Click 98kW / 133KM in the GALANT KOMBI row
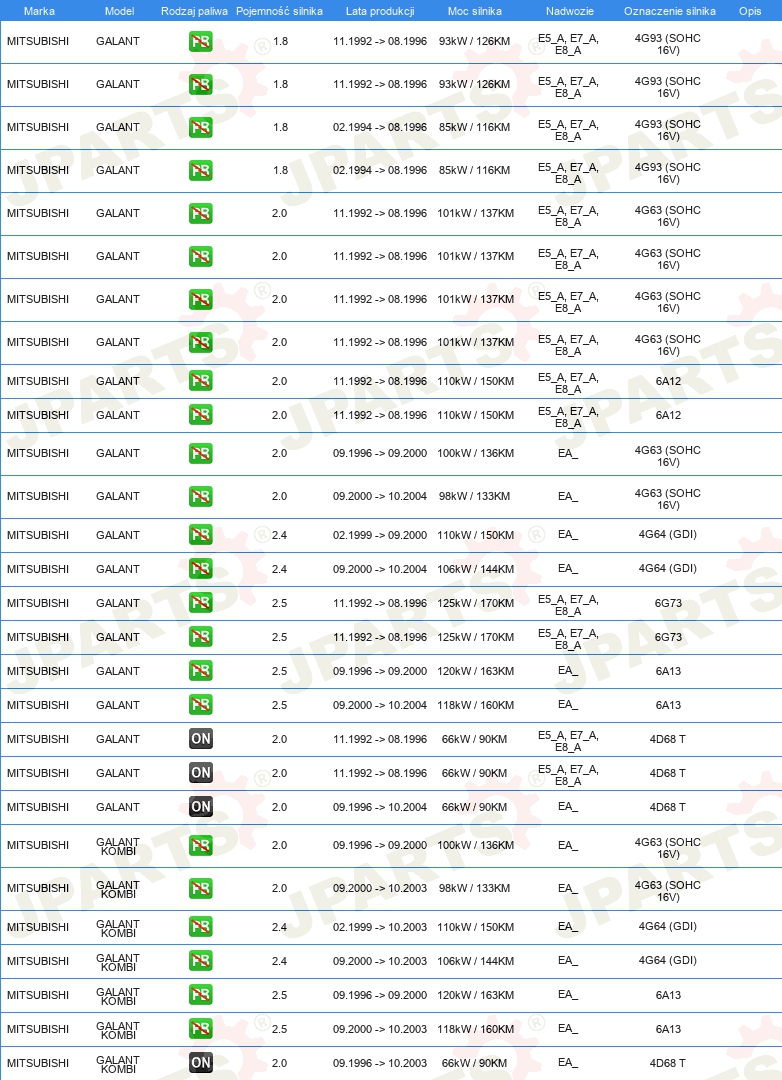Image resolution: width=782 pixels, height=1080 pixels. 475,889
